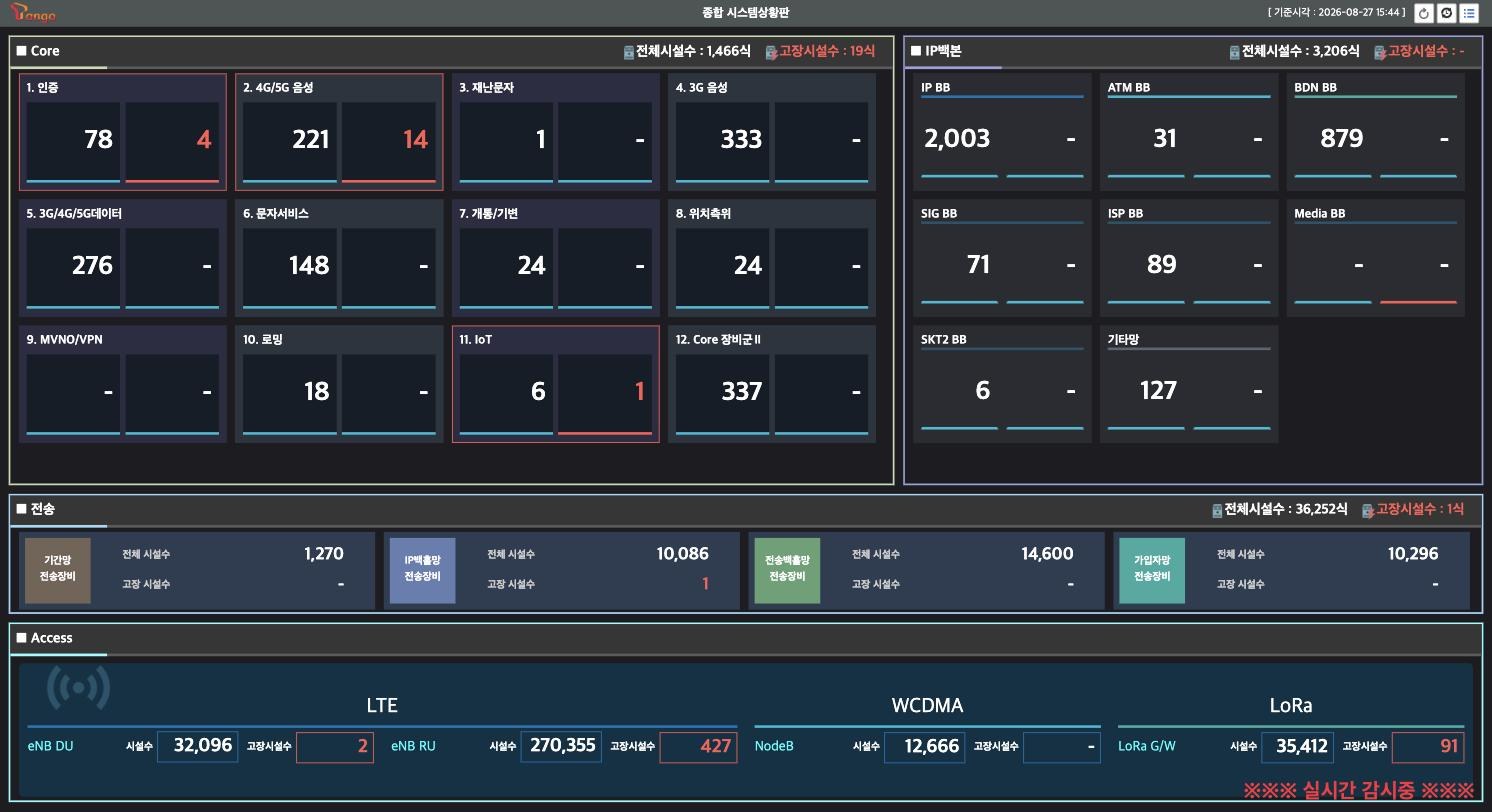Click IP BB total 2,003
Screen dimensions: 1492x812
(x=959, y=139)
